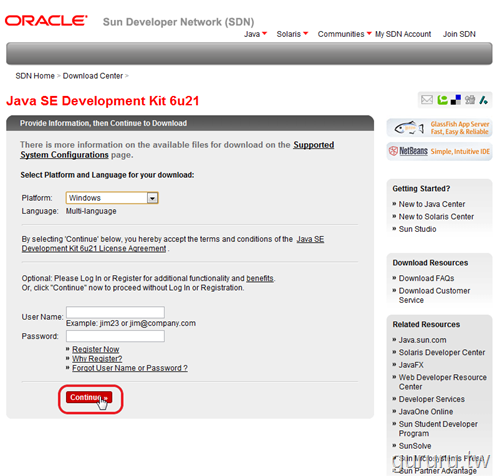
Task: Open Why Register? link
Action: pos(97,359)
